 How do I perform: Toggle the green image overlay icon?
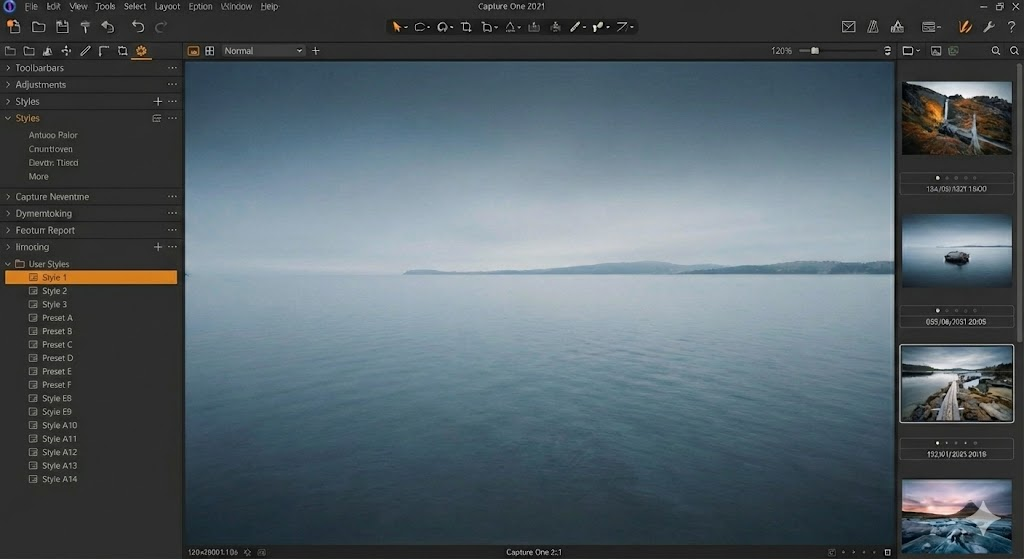pos(953,50)
